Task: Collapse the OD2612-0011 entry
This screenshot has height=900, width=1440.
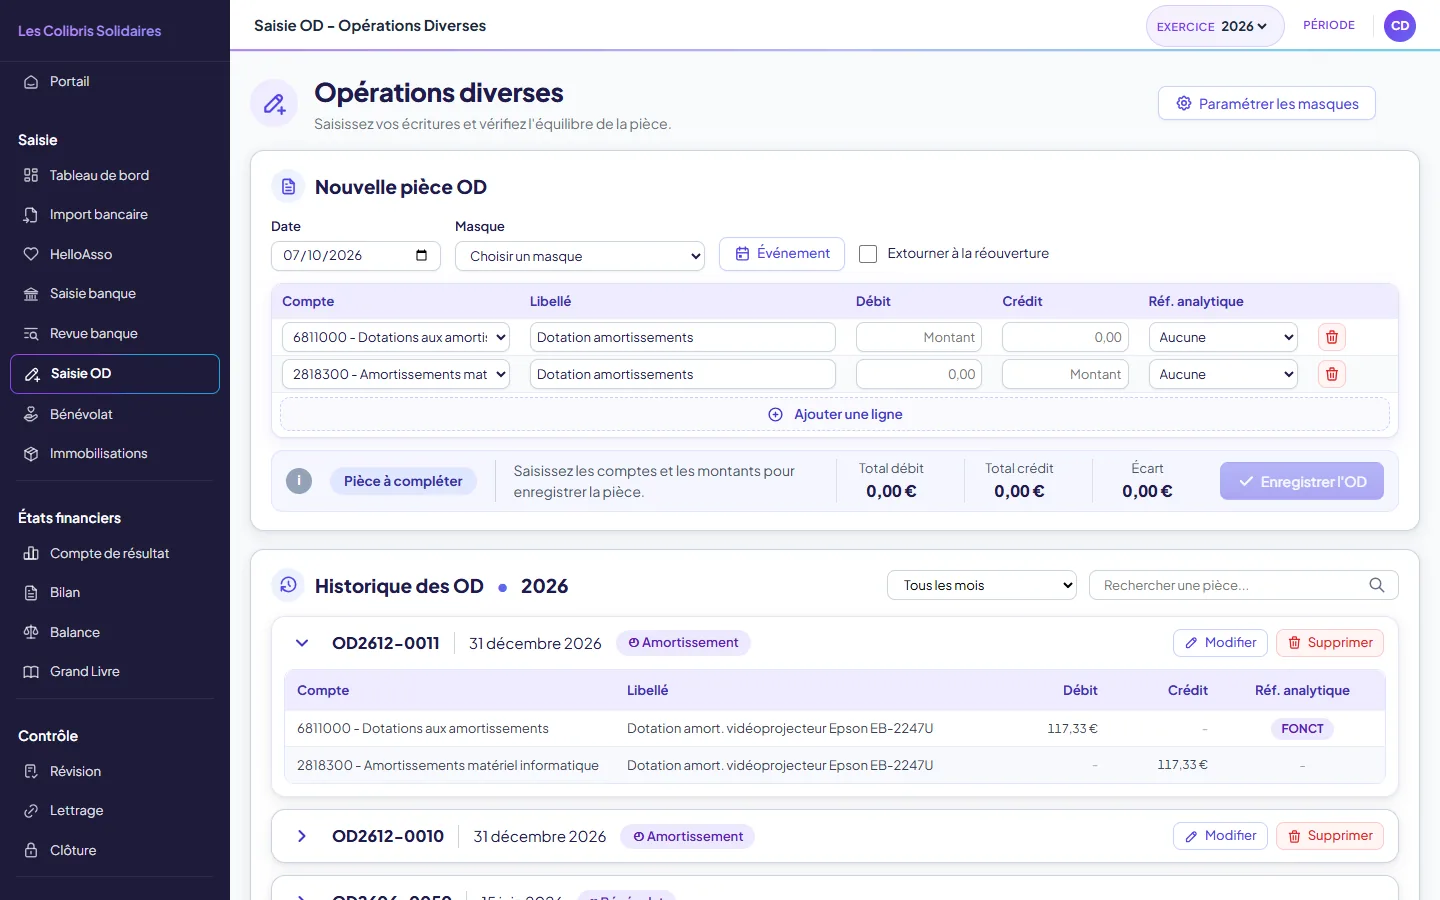Action: [302, 643]
